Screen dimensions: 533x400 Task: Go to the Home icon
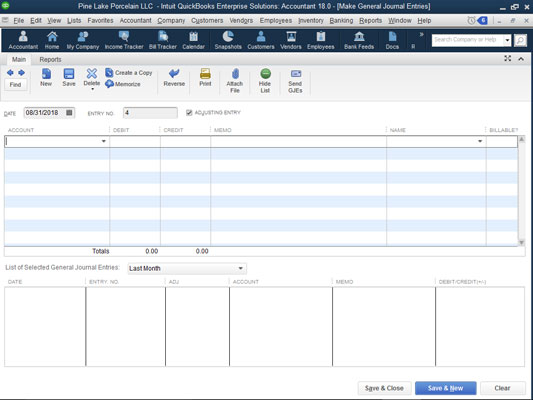[52, 40]
